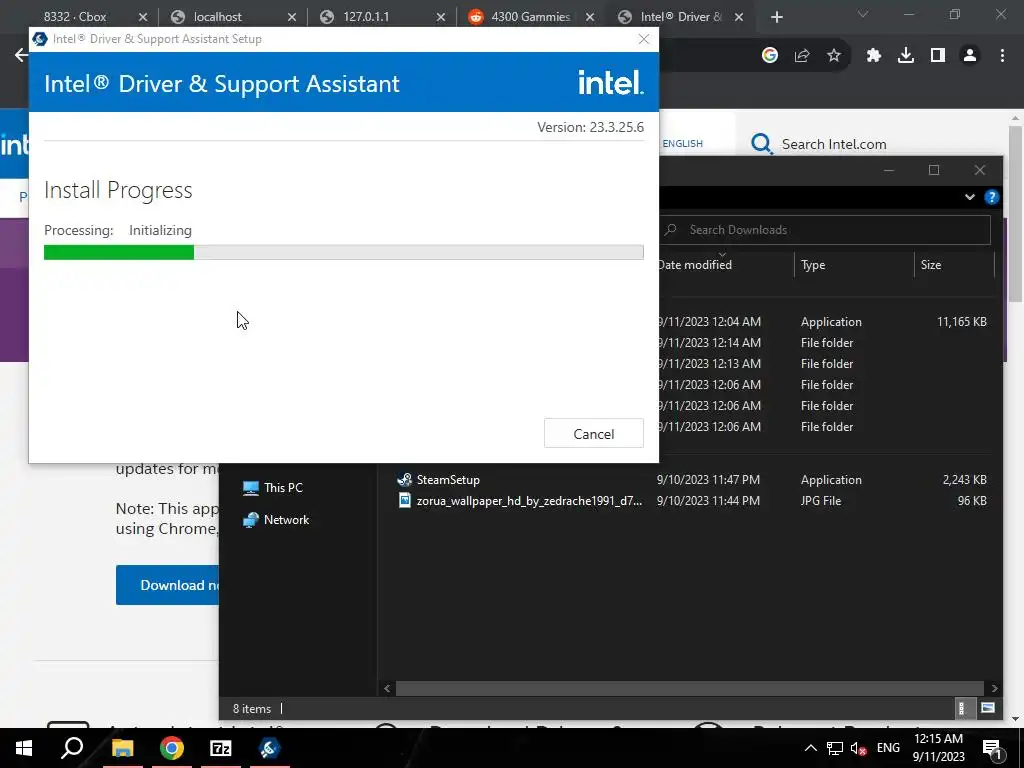Switch Explorer to large icons view
The image size is (1024, 768).
coord(988,709)
